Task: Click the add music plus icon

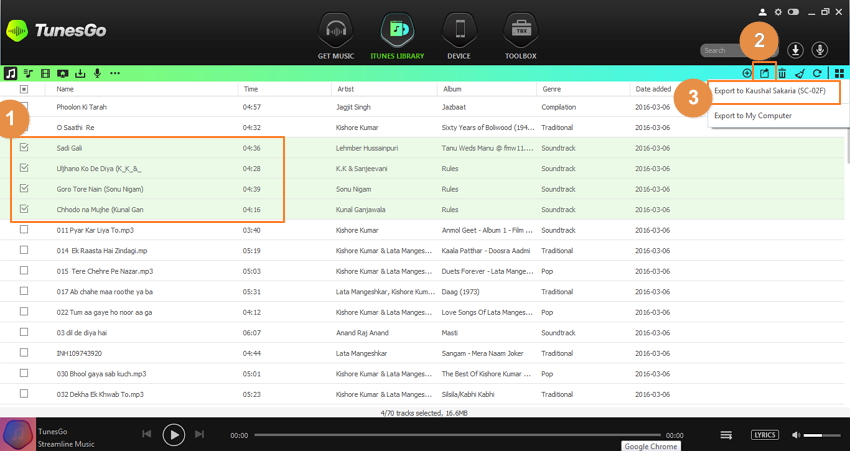Action: click(747, 73)
